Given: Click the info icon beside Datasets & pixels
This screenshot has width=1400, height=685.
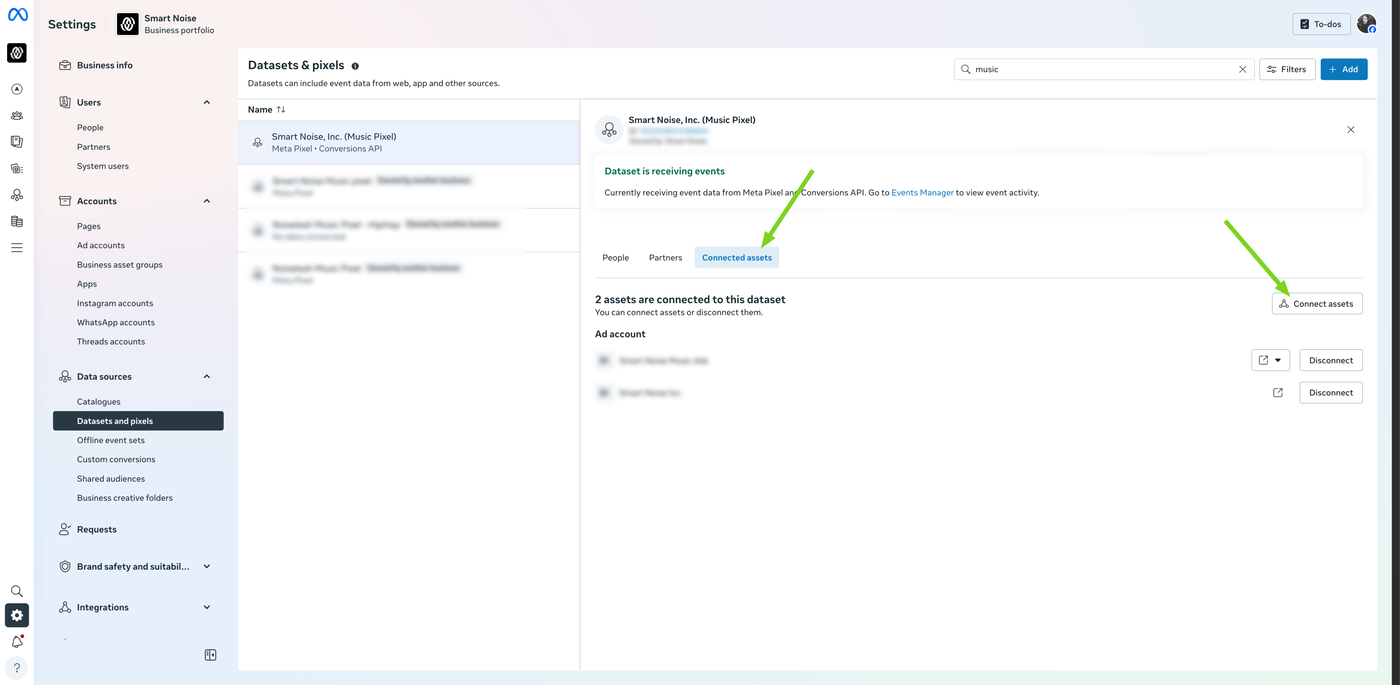Looking at the screenshot, I should pos(355,66).
